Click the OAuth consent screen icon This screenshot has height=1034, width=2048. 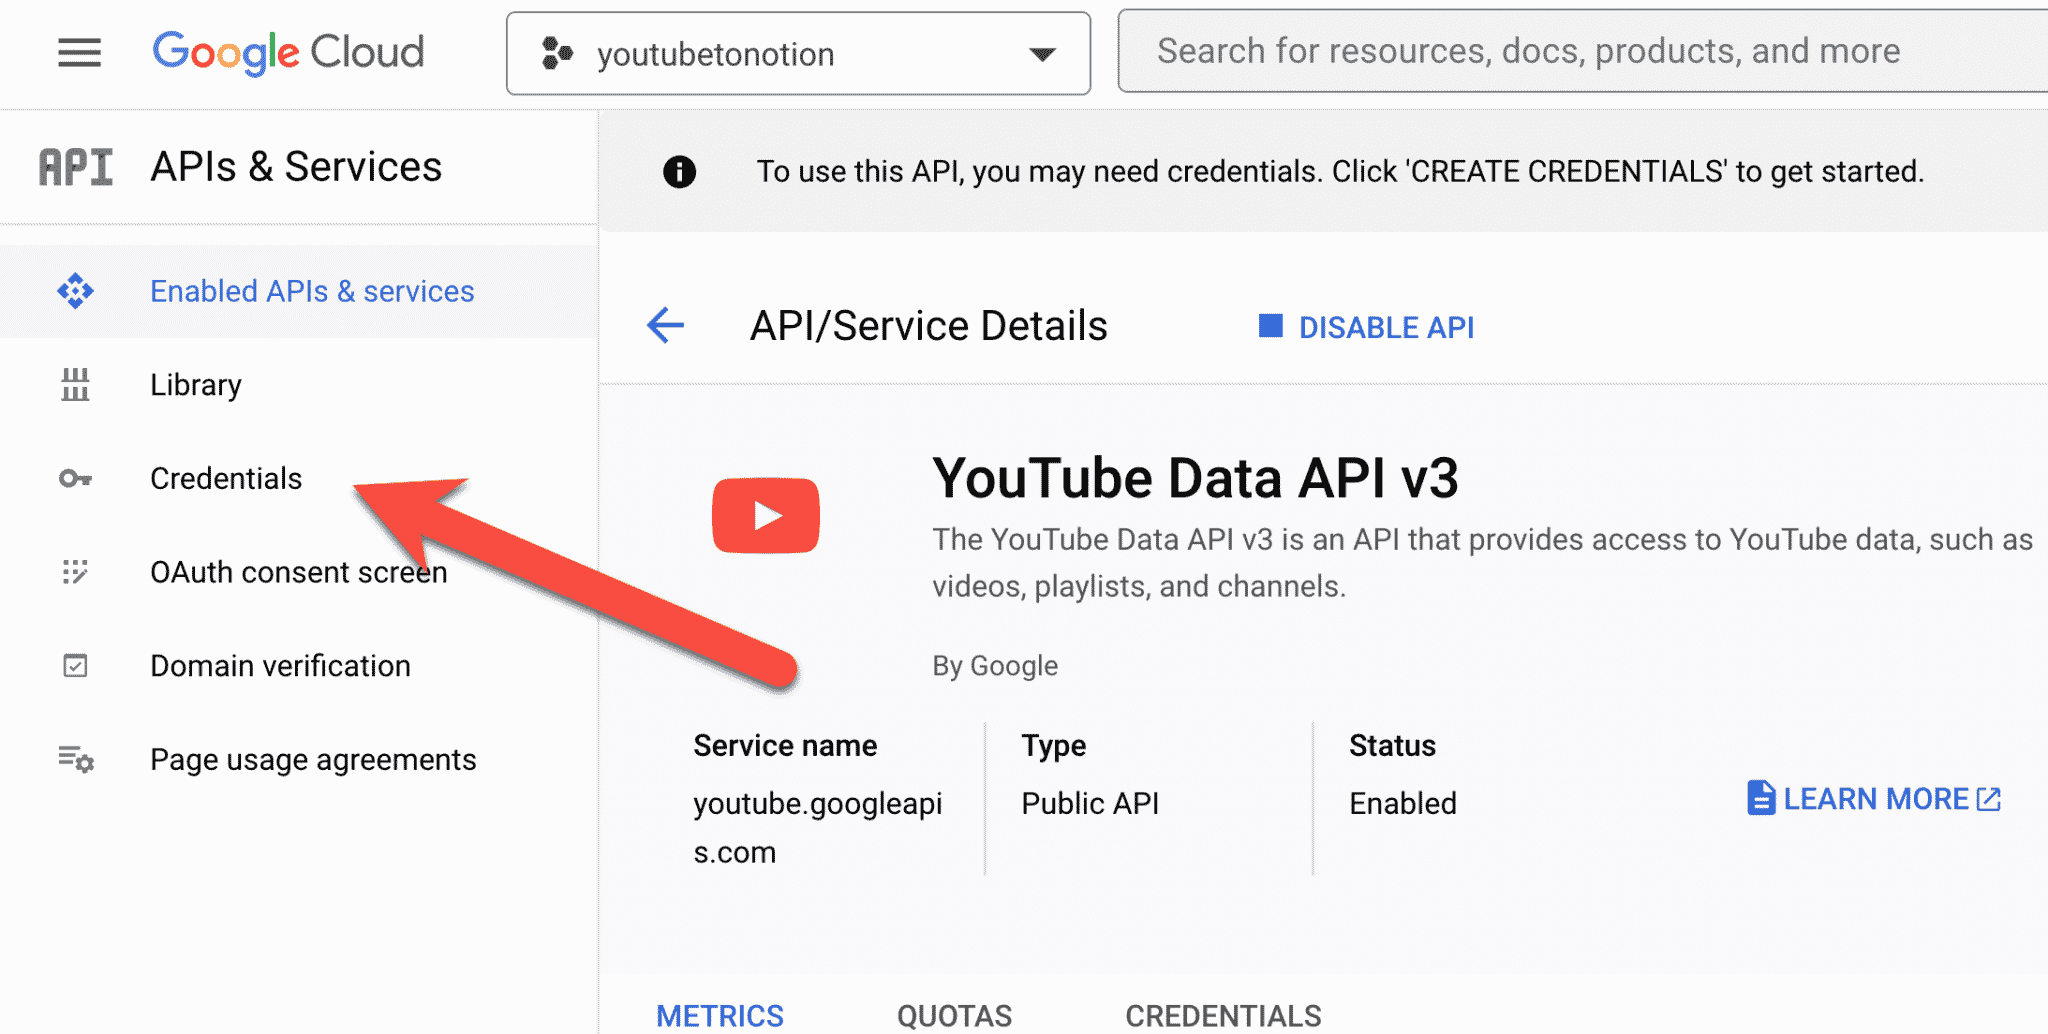pyautogui.click(x=74, y=571)
